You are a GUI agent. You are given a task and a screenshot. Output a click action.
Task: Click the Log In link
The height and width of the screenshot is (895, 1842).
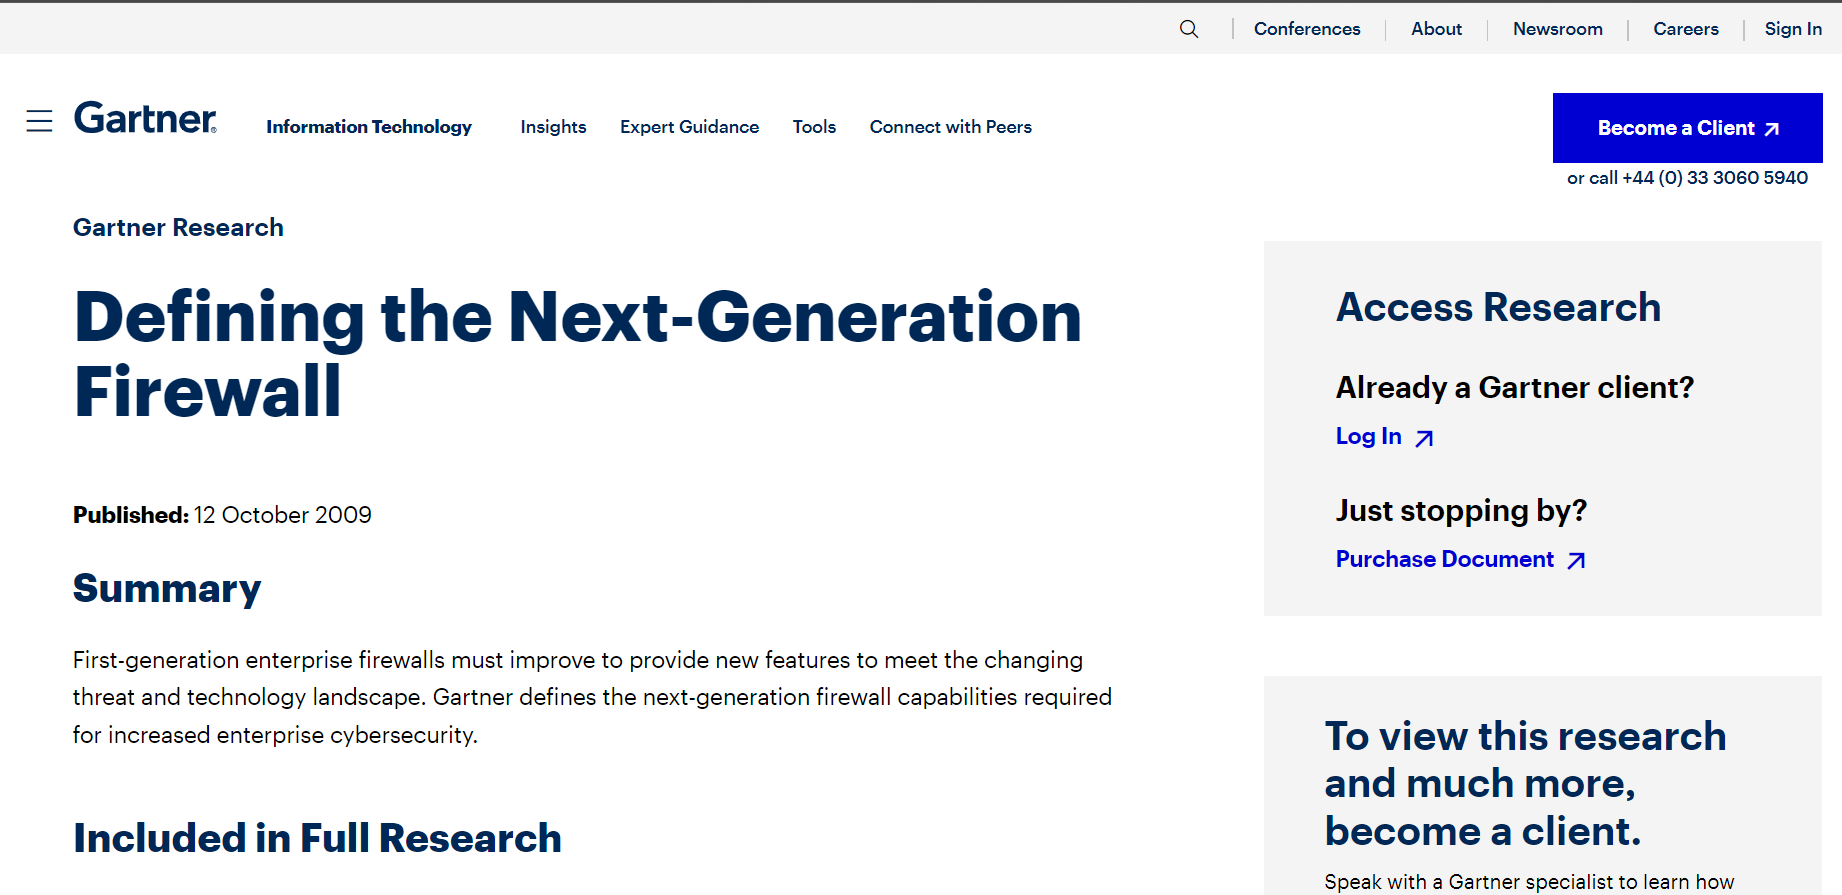(1368, 437)
